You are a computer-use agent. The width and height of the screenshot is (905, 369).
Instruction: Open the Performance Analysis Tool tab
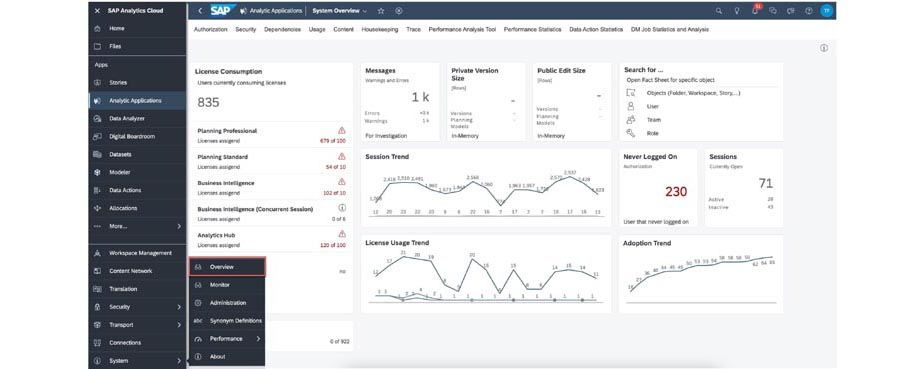click(462, 29)
